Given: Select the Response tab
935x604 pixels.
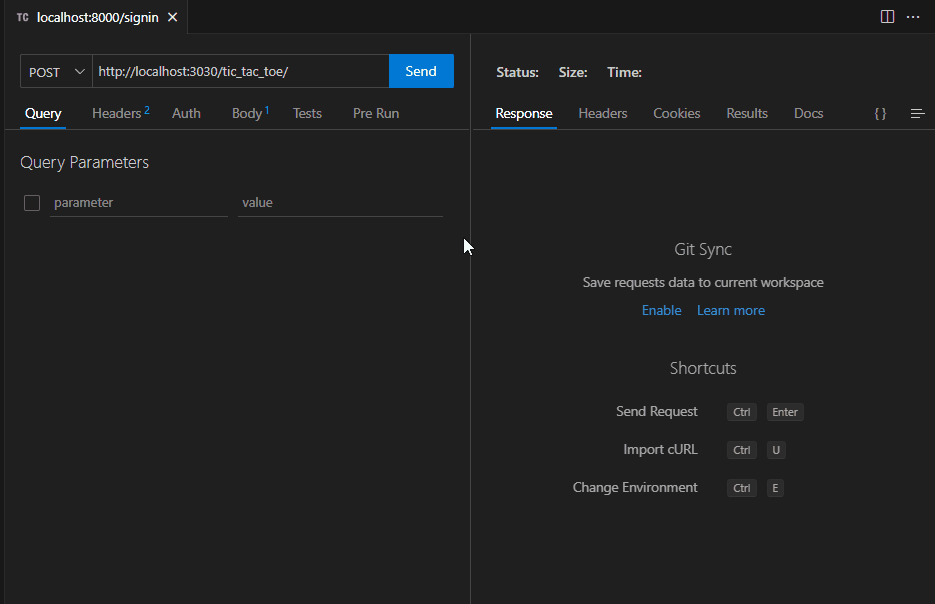Looking at the screenshot, I should [x=524, y=113].
